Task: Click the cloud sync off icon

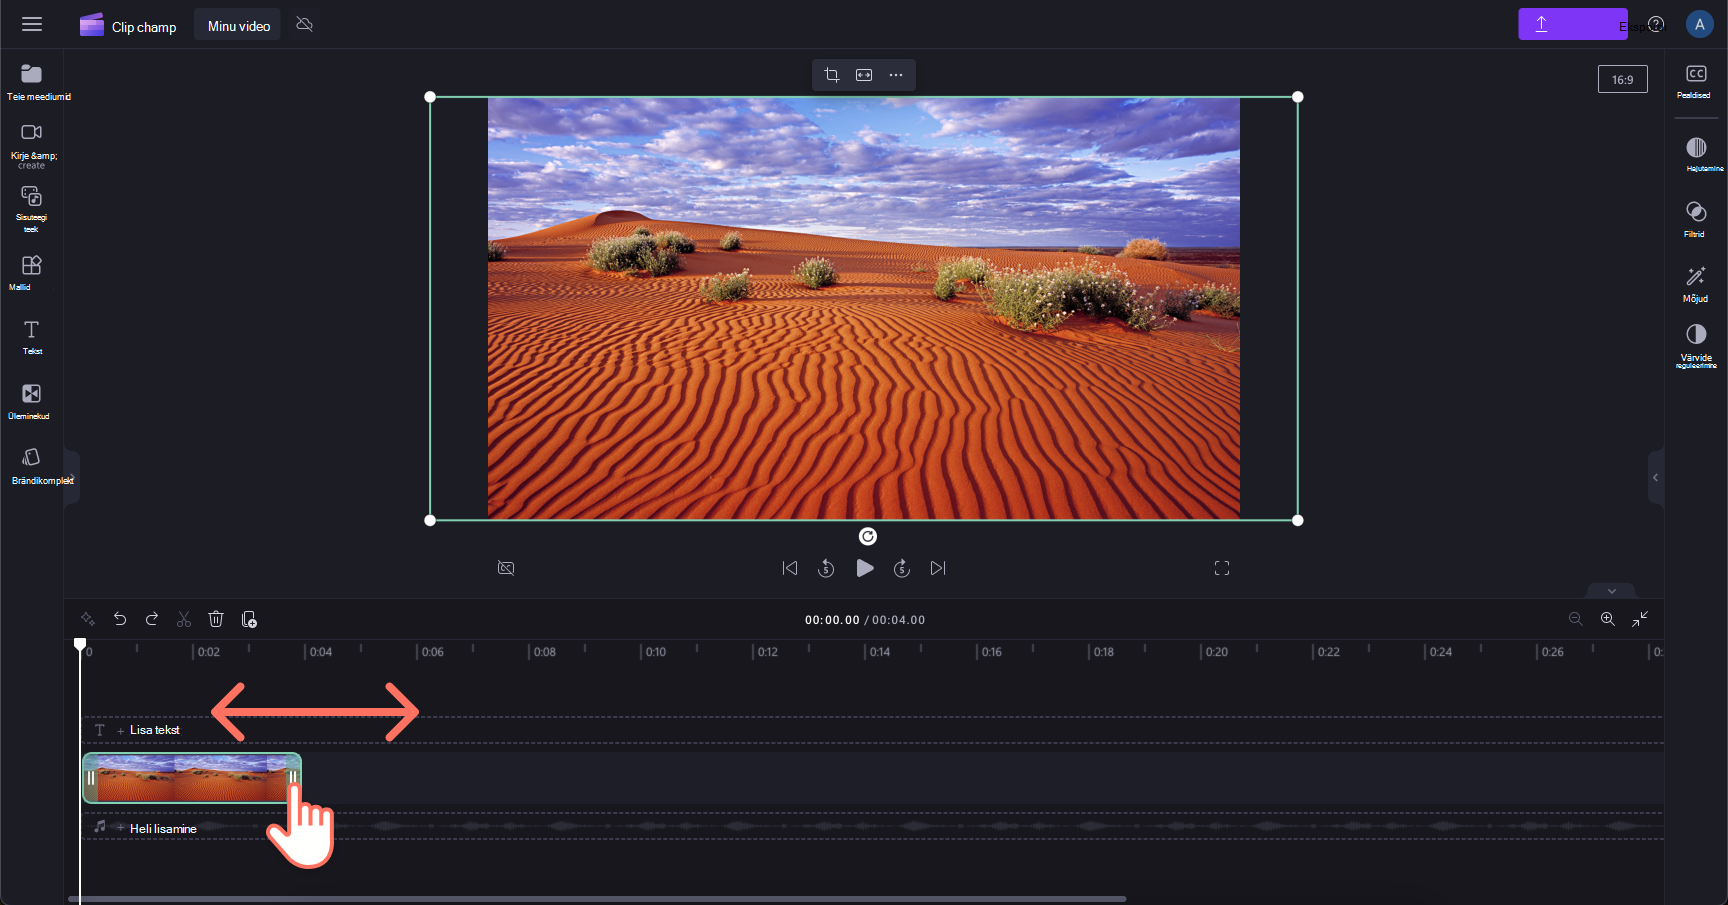Action: [x=305, y=24]
